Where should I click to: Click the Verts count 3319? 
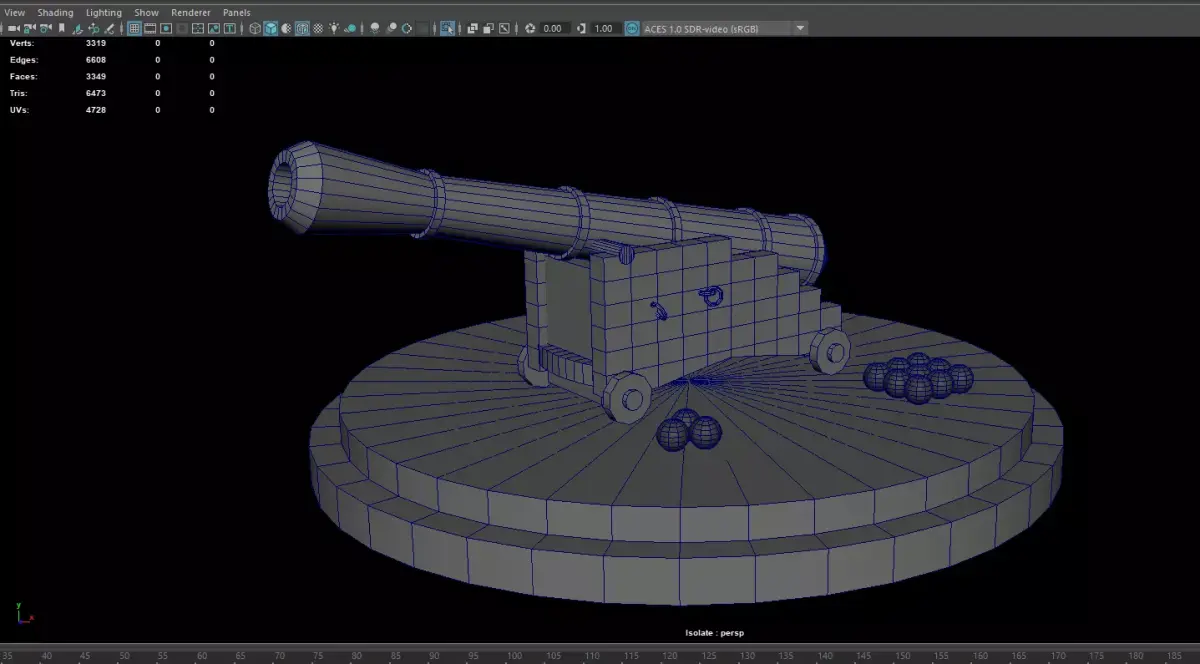(x=96, y=43)
